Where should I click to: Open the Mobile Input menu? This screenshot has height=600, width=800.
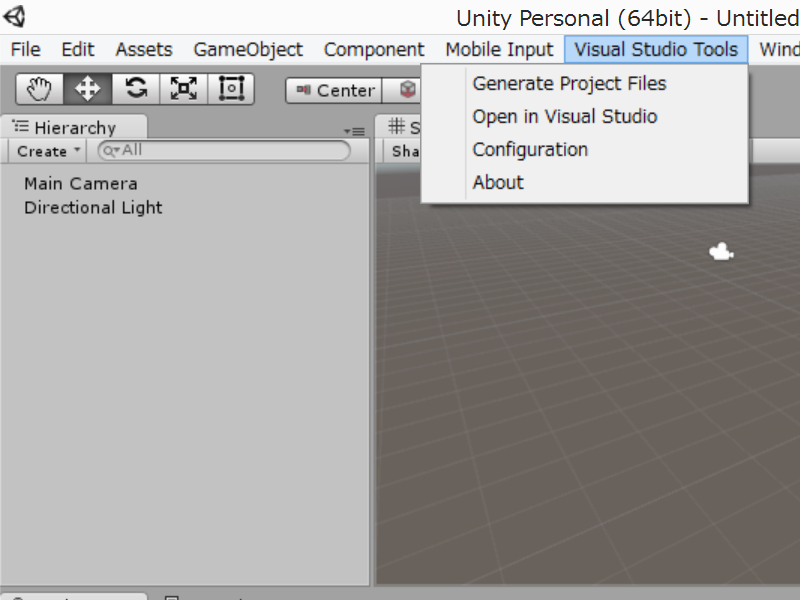[x=499, y=49]
